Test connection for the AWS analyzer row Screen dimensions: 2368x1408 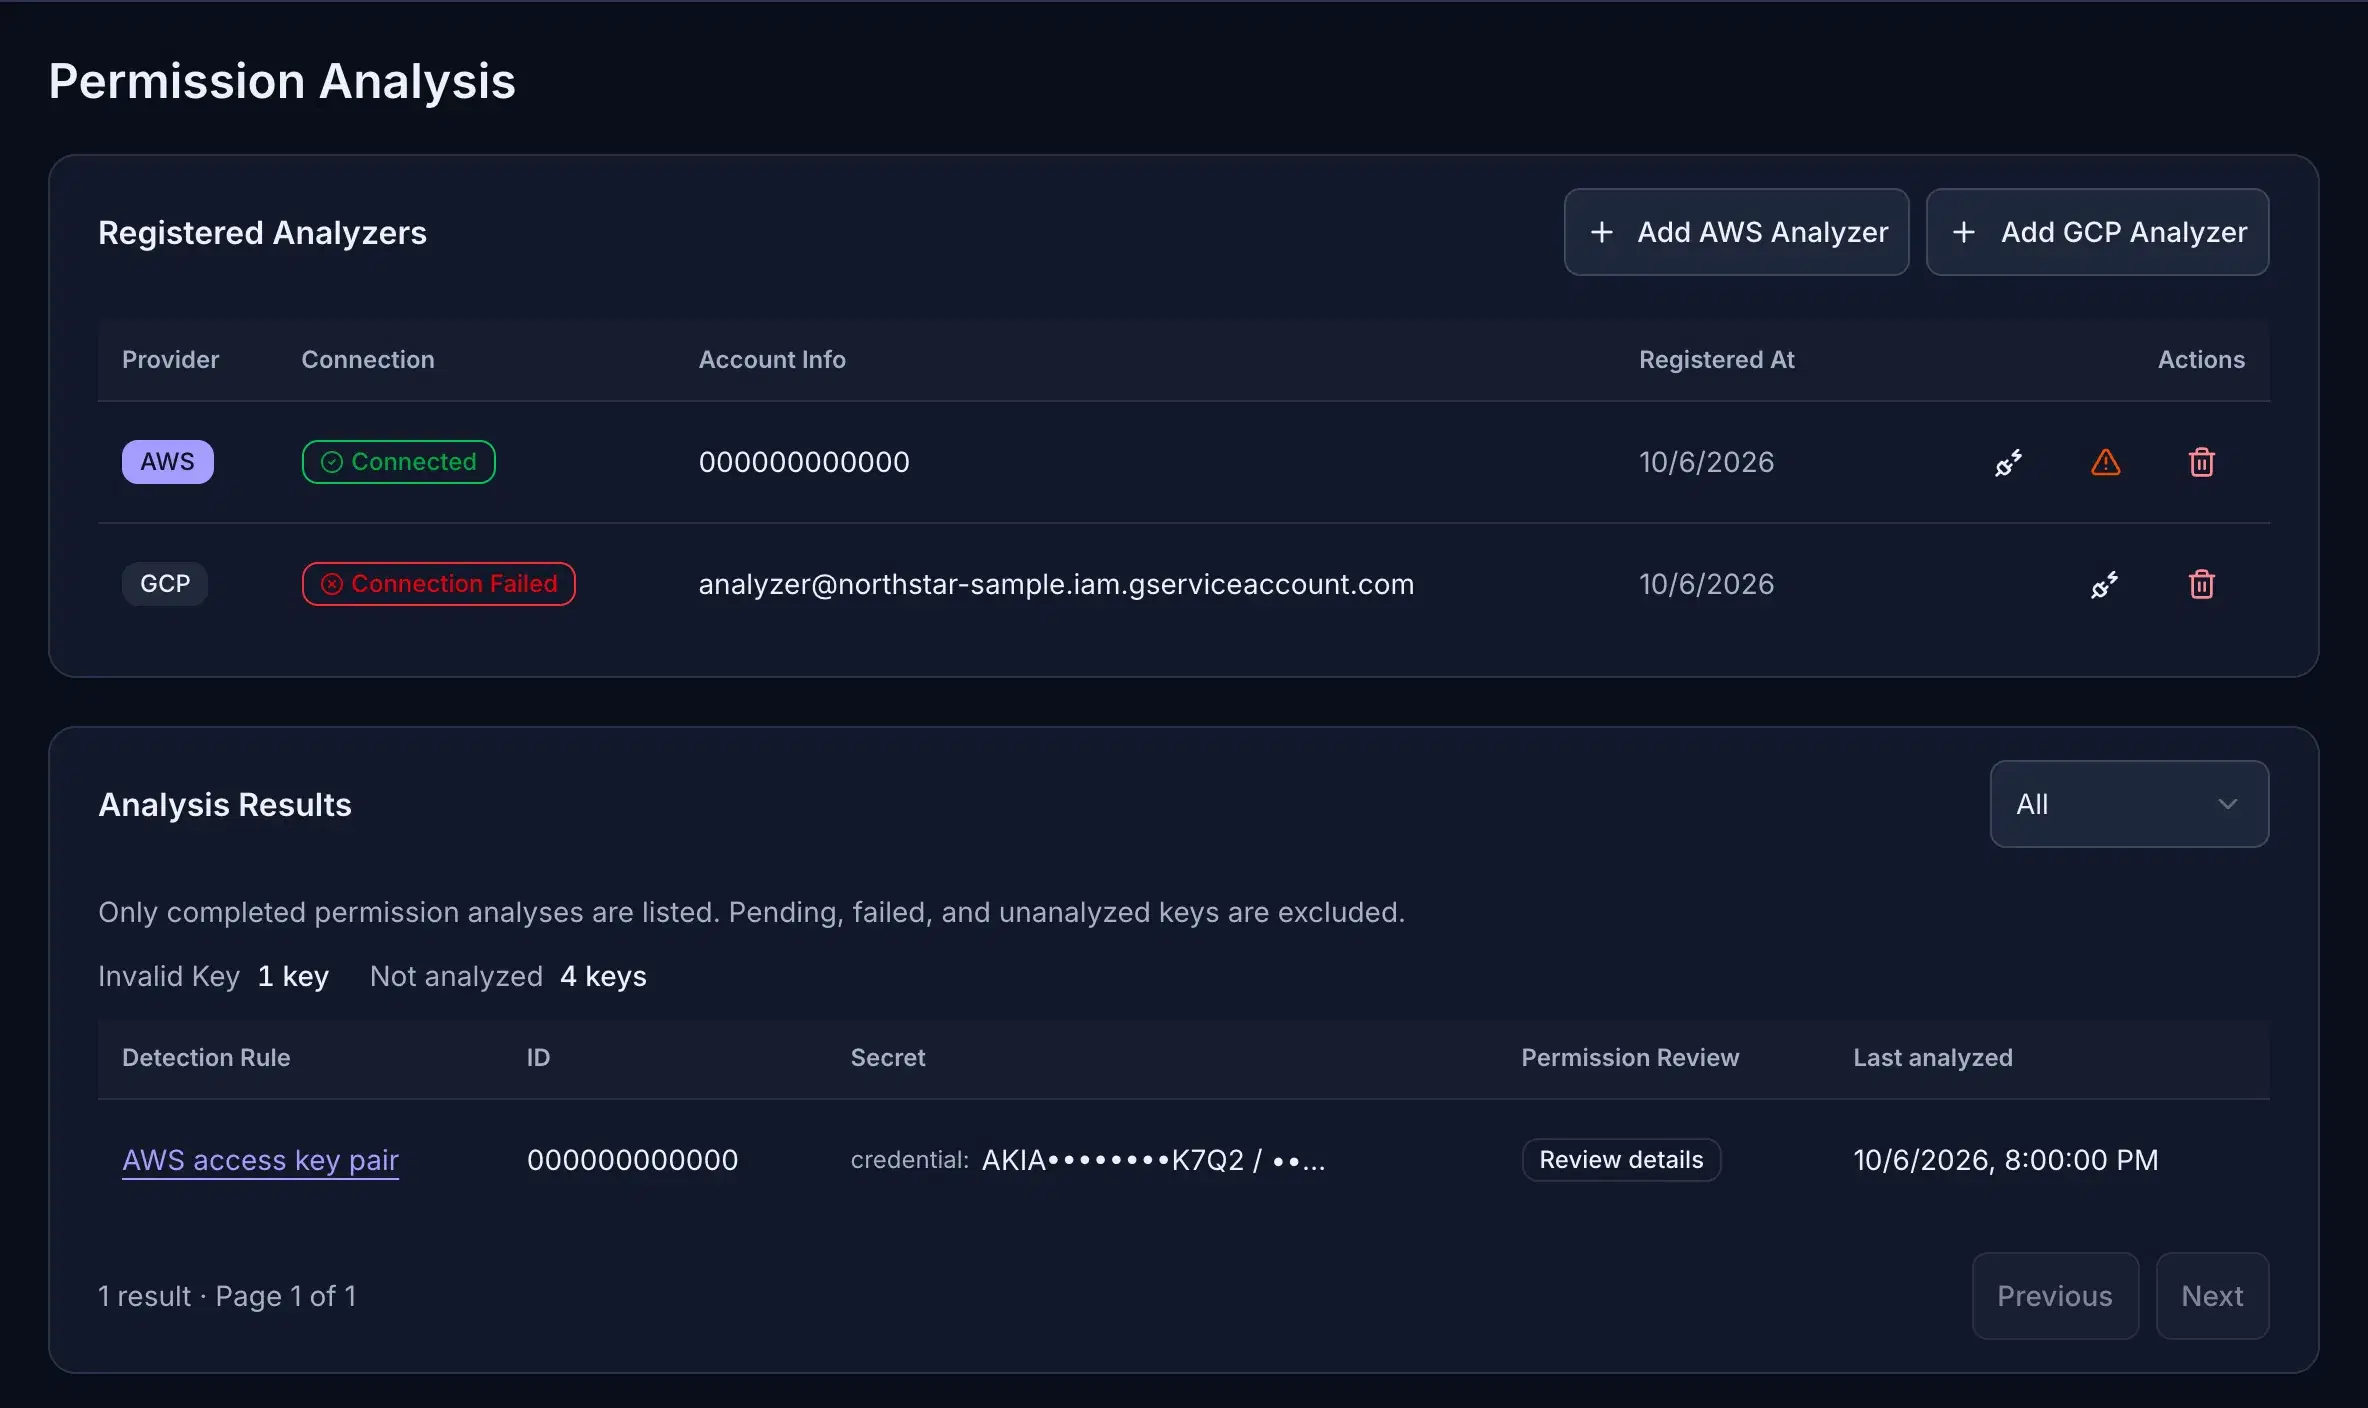[2008, 462]
